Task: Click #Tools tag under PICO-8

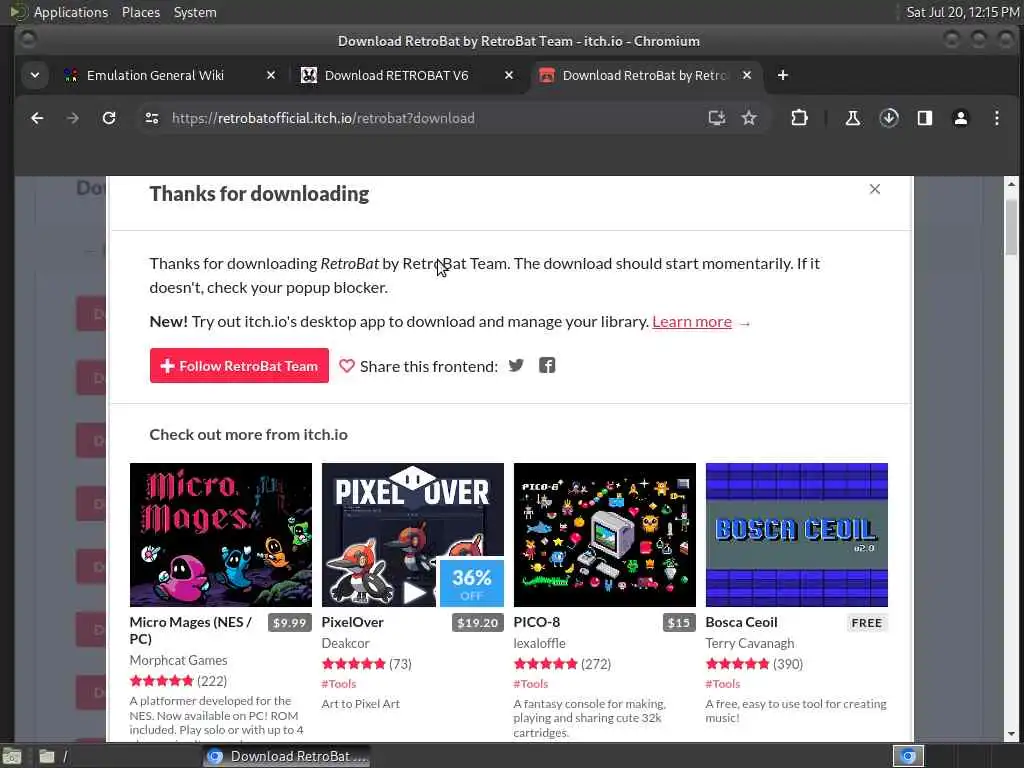Action: [531, 684]
